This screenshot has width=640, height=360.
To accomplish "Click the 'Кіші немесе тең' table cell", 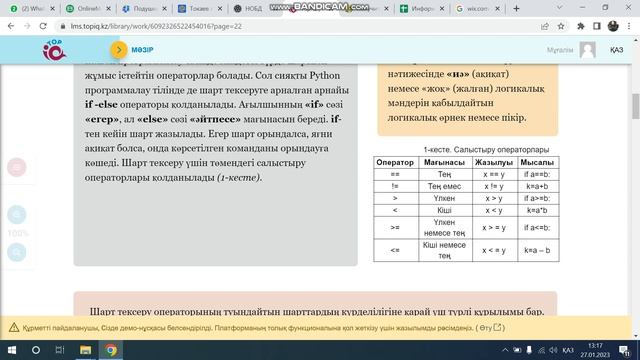I will [x=444, y=250].
